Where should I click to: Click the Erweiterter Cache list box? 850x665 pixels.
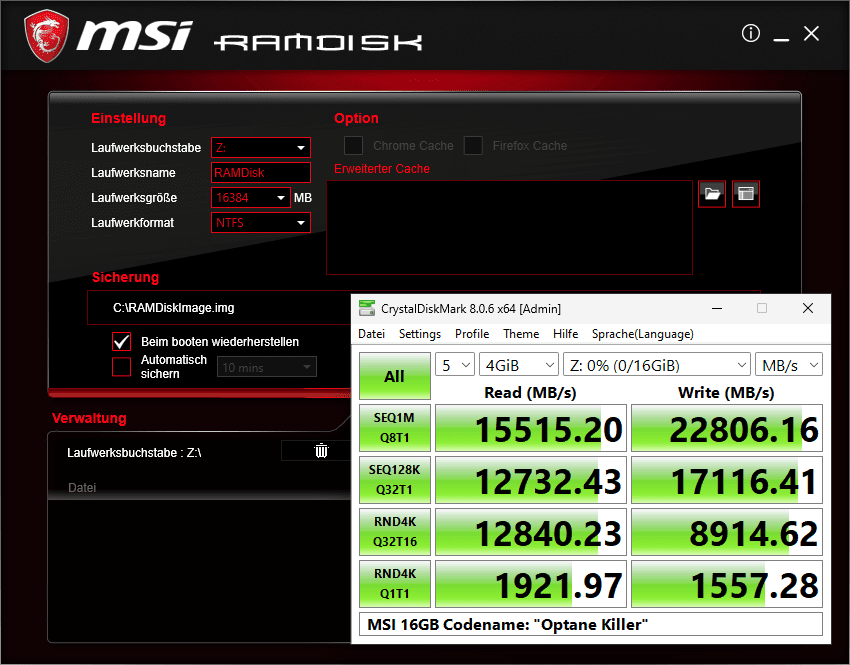510,227
